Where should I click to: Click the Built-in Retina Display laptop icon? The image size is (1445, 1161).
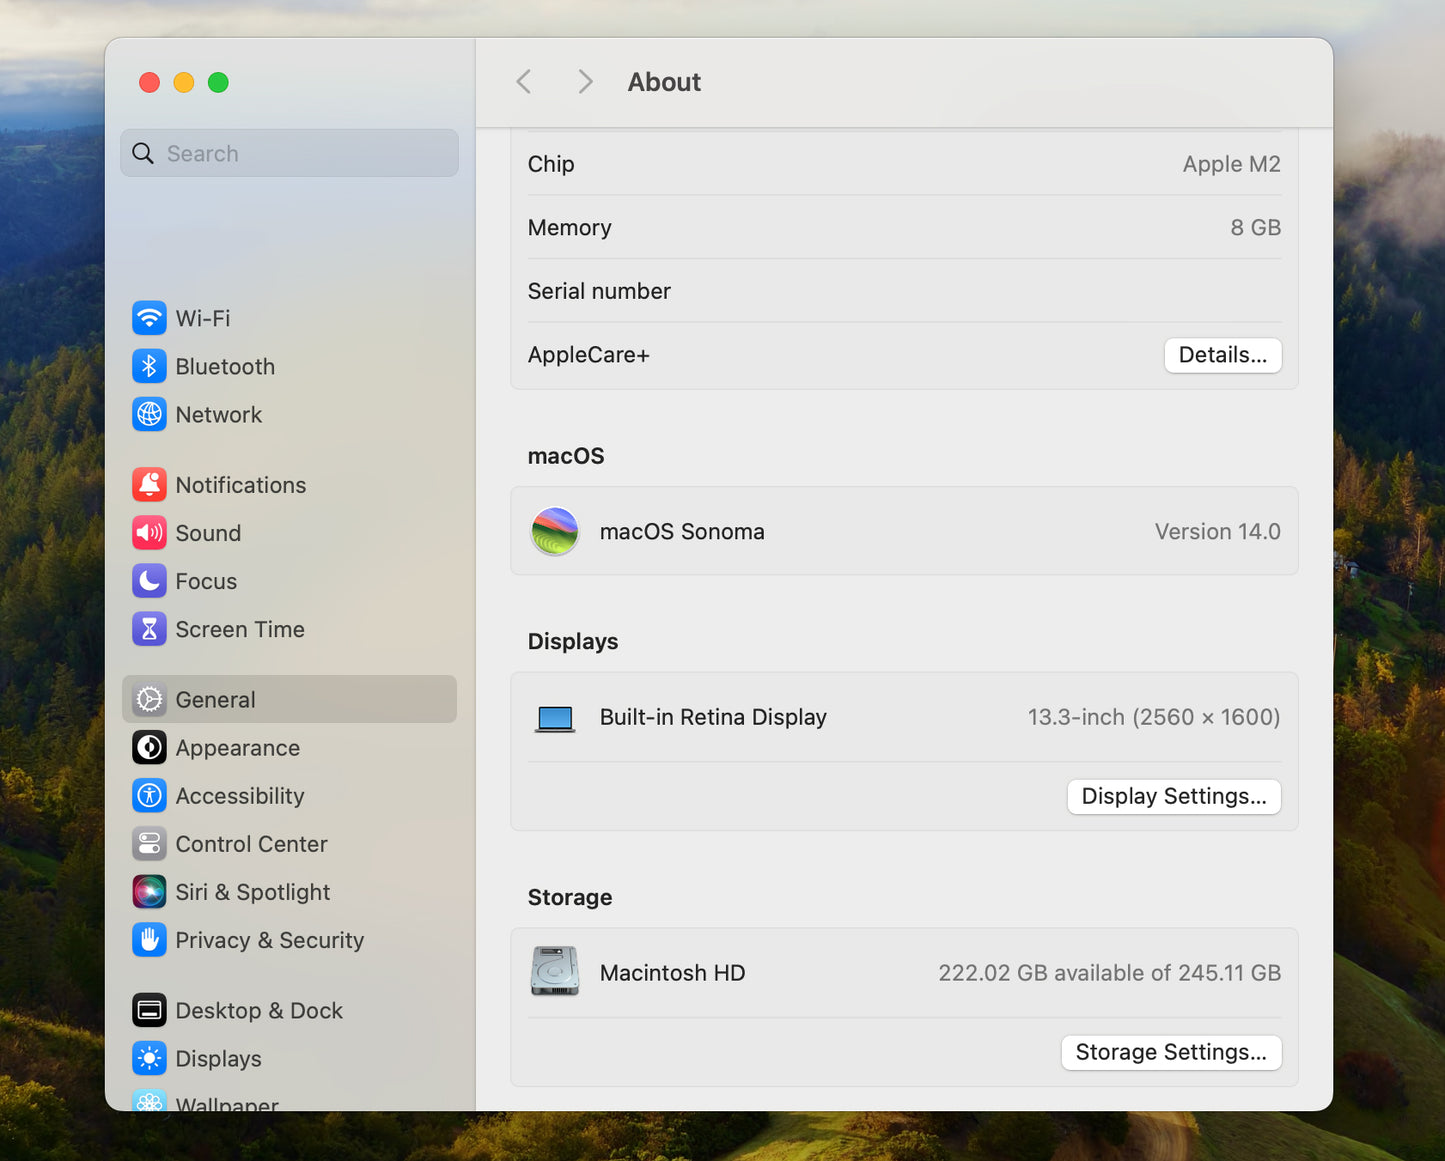point(555,718)
